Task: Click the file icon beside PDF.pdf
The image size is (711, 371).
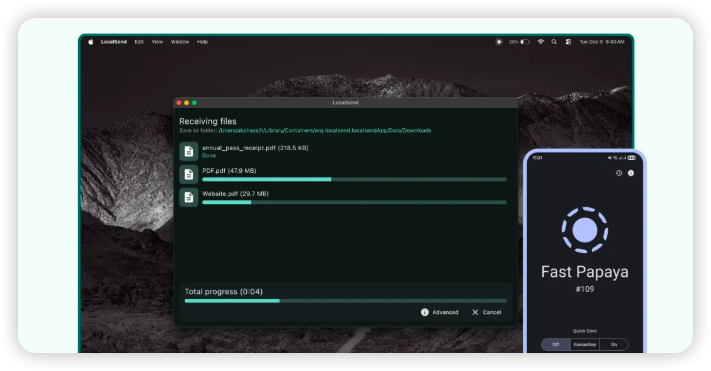Action: (189, 174)
